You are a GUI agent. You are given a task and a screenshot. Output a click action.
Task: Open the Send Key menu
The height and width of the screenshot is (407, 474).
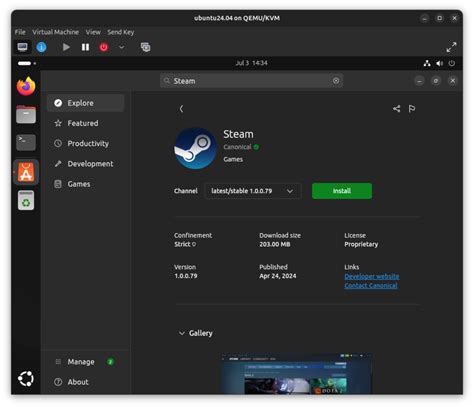point(120,32)
